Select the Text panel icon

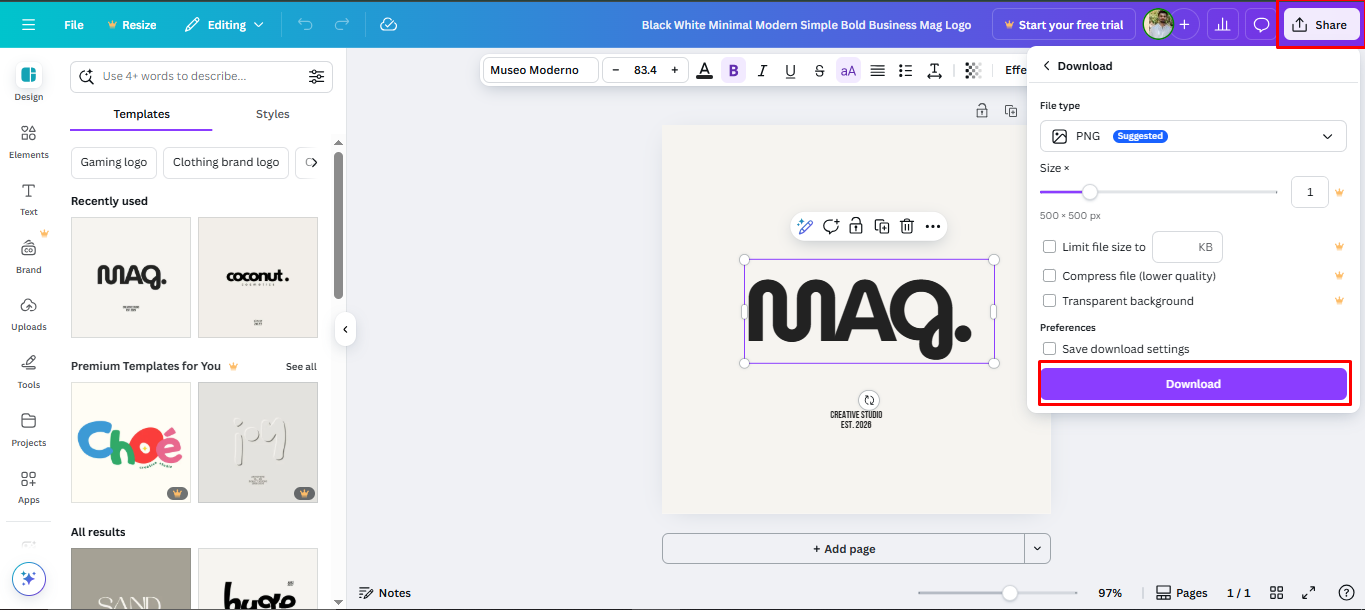point(28,196)
